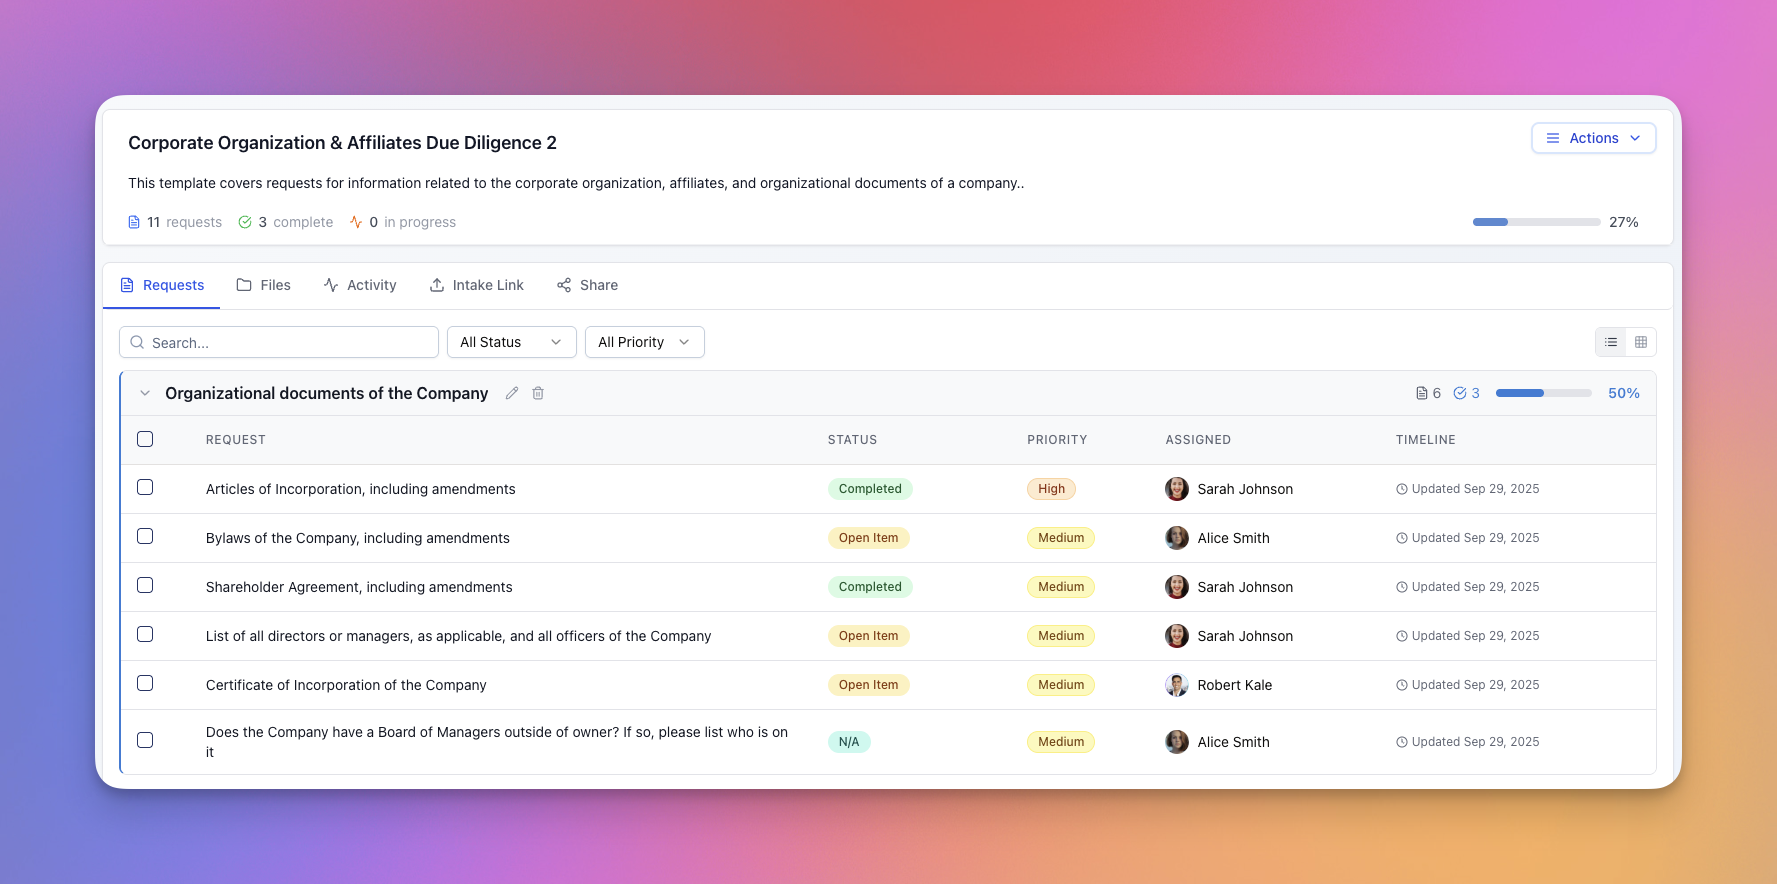Click Robert Kale's avatar picture
The height and width of the screenshot is (884, 1777).
tap(1177, 685)
